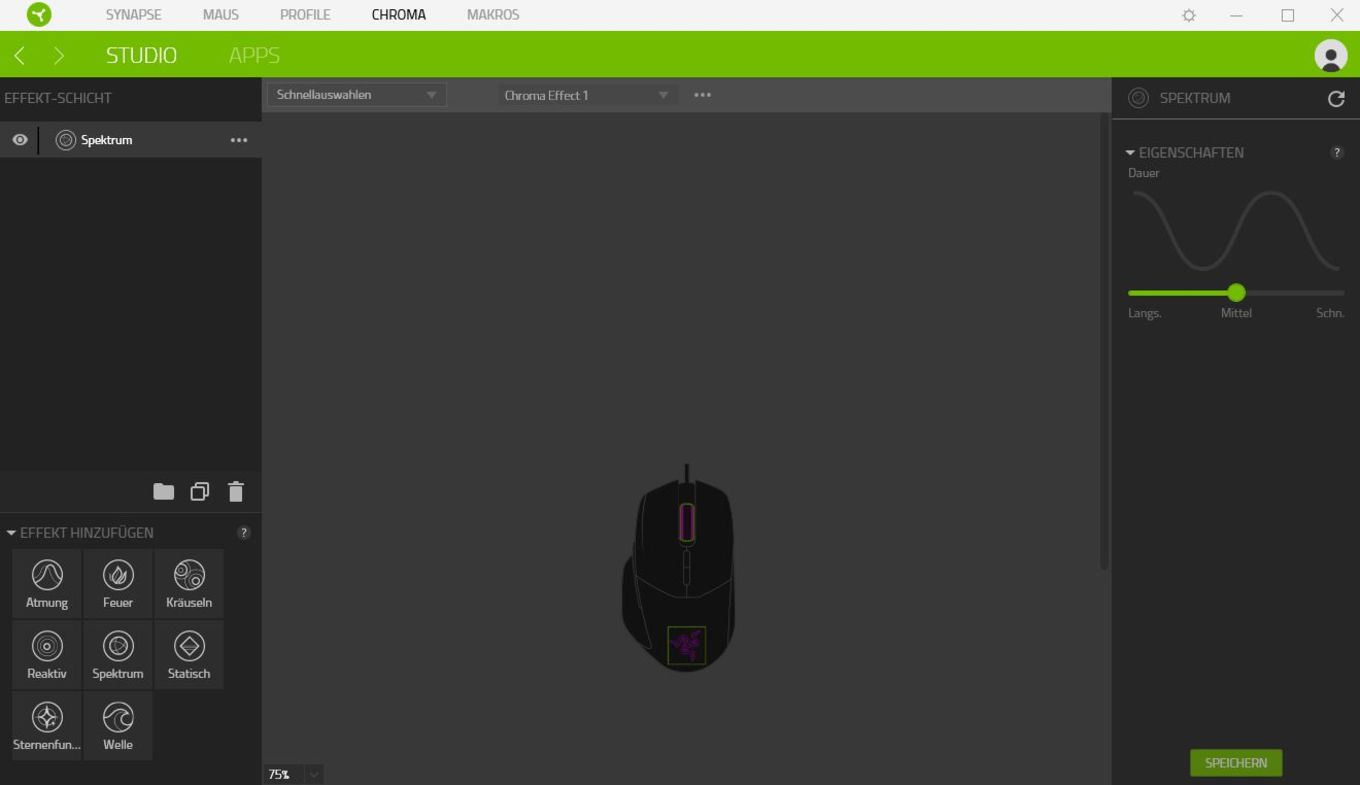Collapse the Eigenschaften section
The width and height of the screenshot is (1360, 785).
(1130, 153)
